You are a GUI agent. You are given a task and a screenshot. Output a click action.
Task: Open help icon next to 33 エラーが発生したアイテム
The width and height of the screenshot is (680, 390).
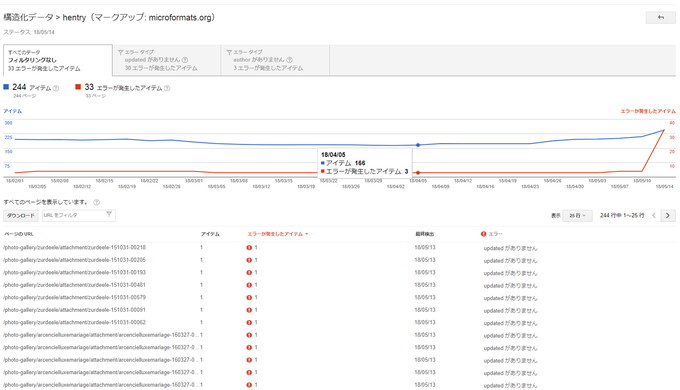tap(167, 88)
